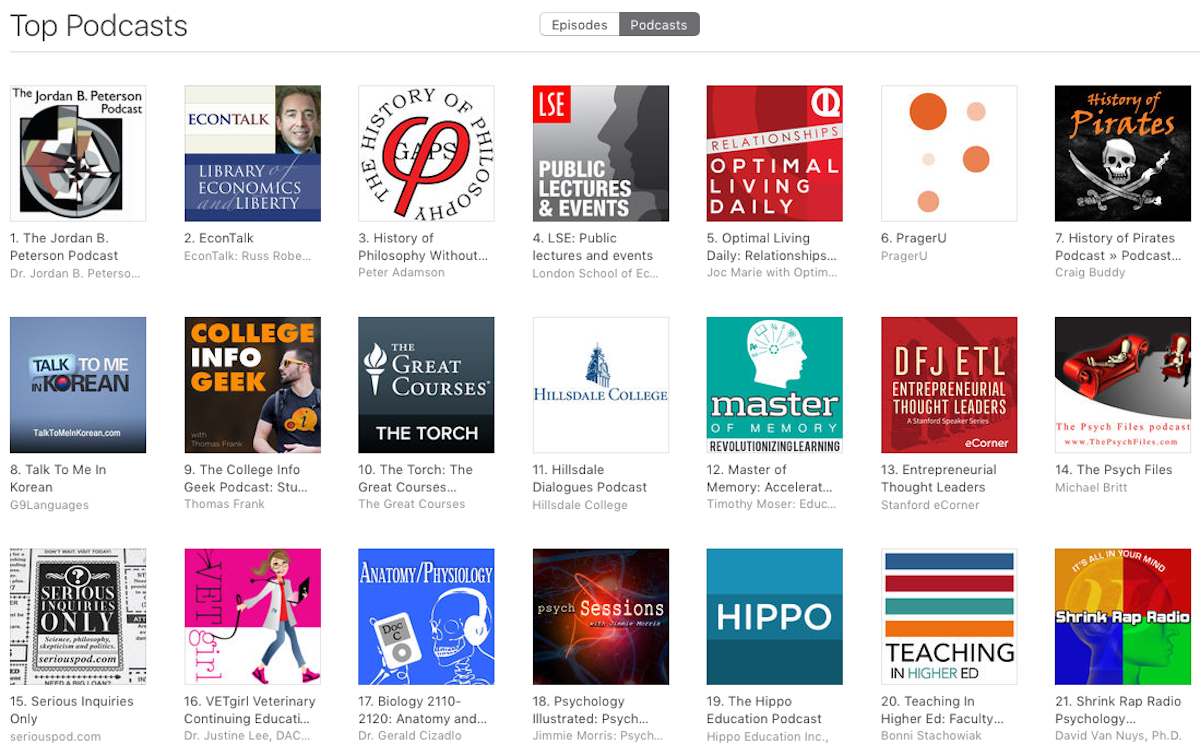This screenshot has width=1200, height=756.
Task: Select author name 'Bonni Stachowiak'
Action: pyautogui.click(x=933, y=737)
